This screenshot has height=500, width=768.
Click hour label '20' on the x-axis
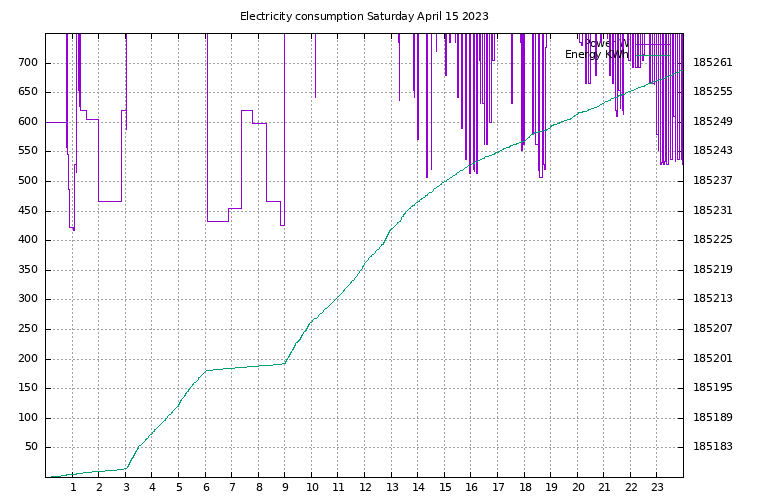pos(578,487)
